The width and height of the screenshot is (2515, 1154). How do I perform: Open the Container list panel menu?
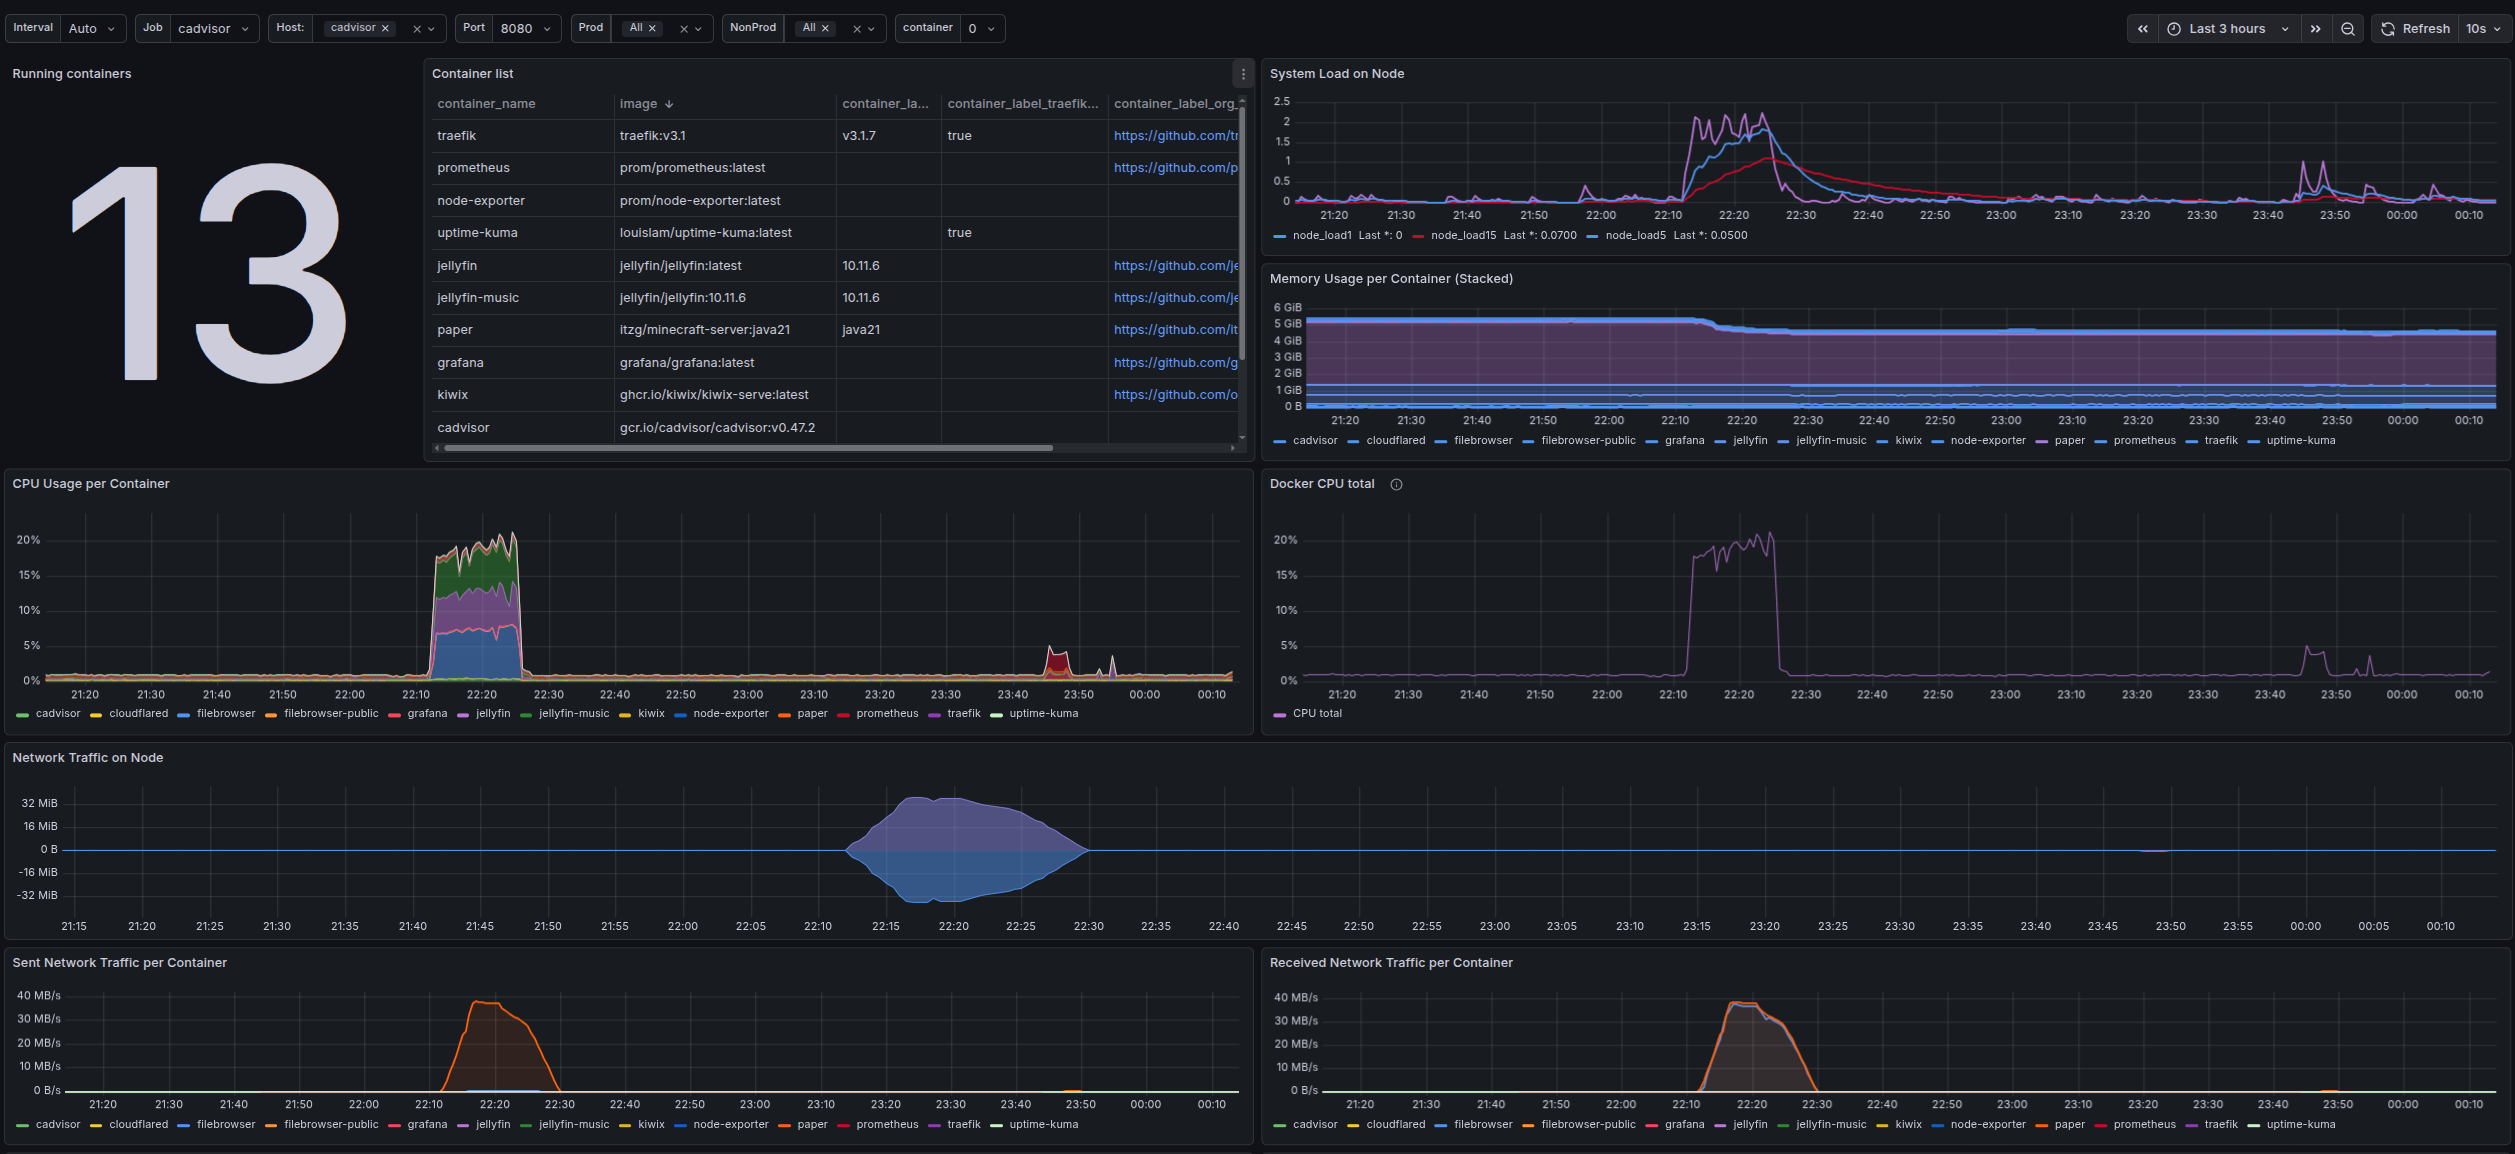click(x=1243, y=73)
